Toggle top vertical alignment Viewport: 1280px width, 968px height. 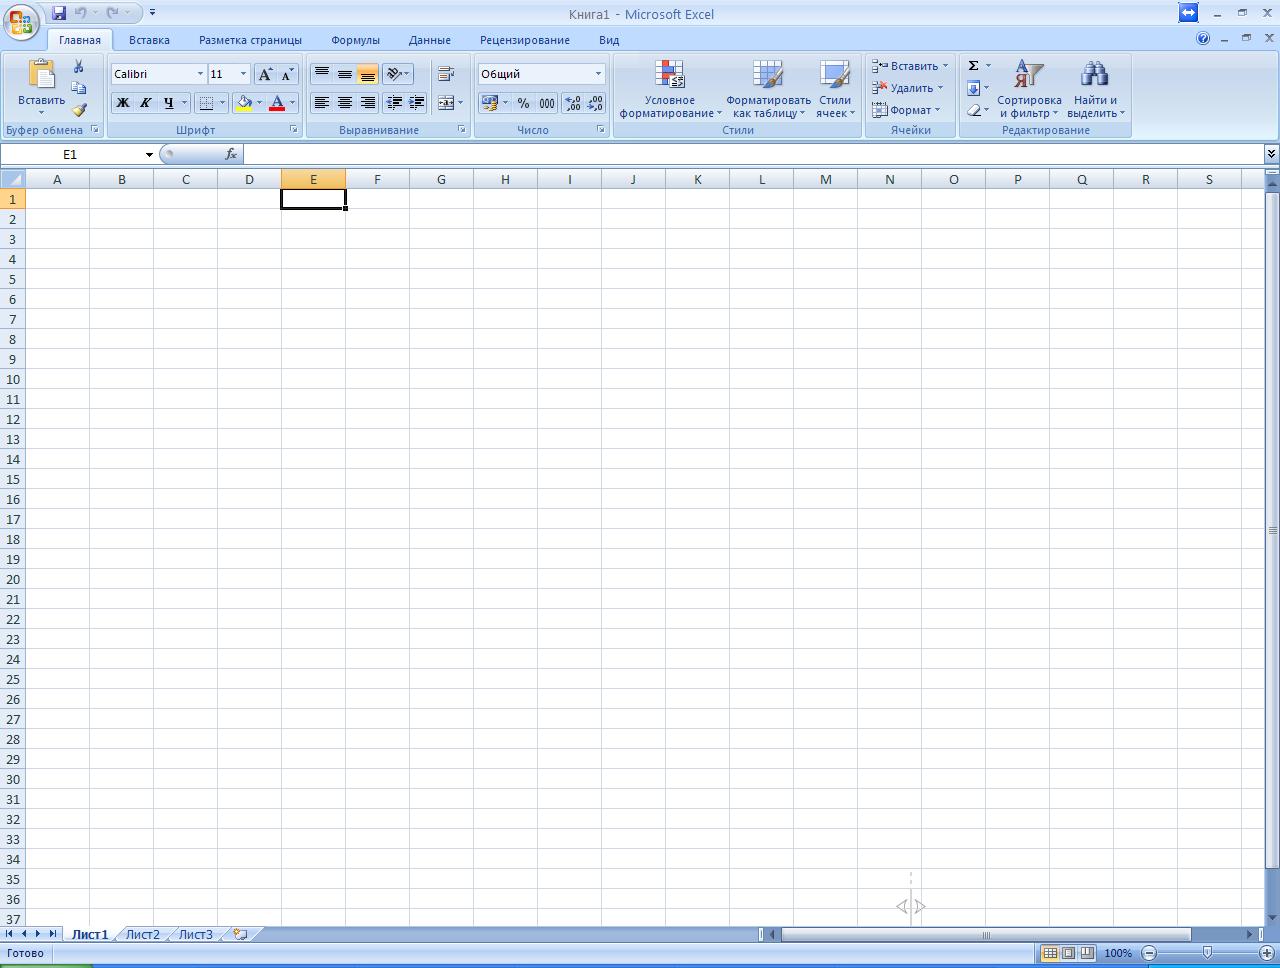(321, 74)
